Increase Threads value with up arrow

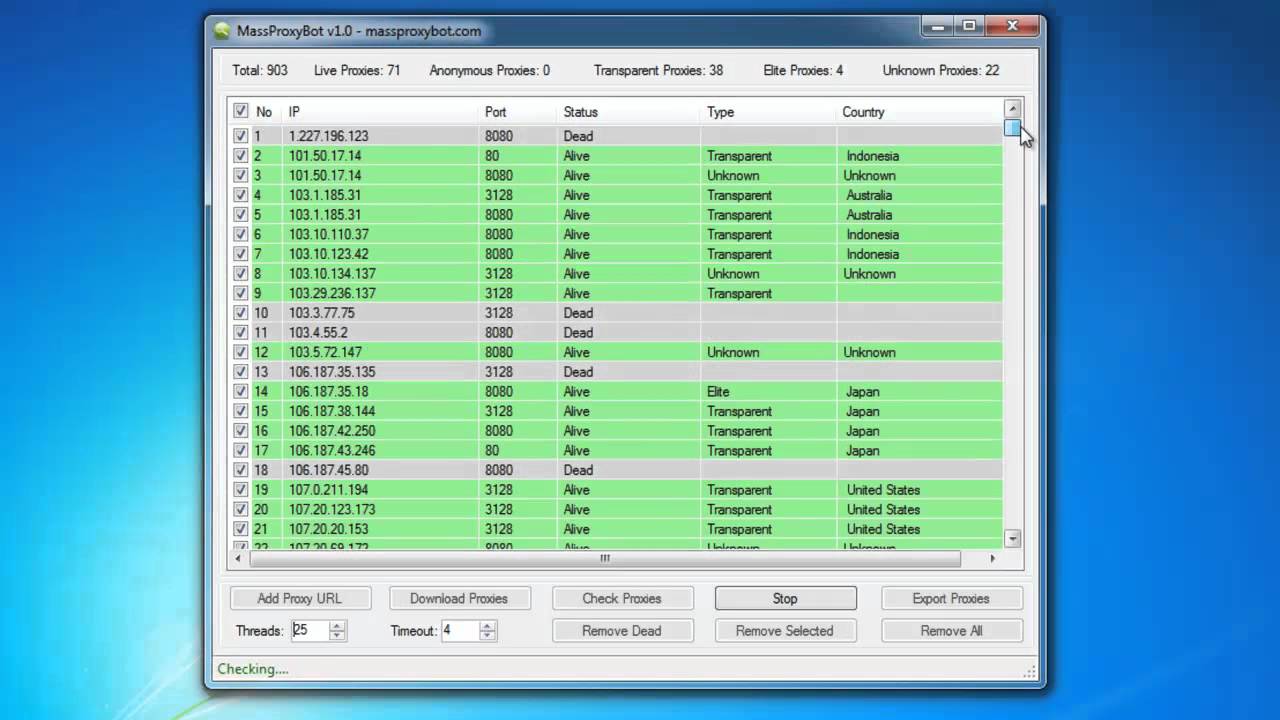coord(337,626)
